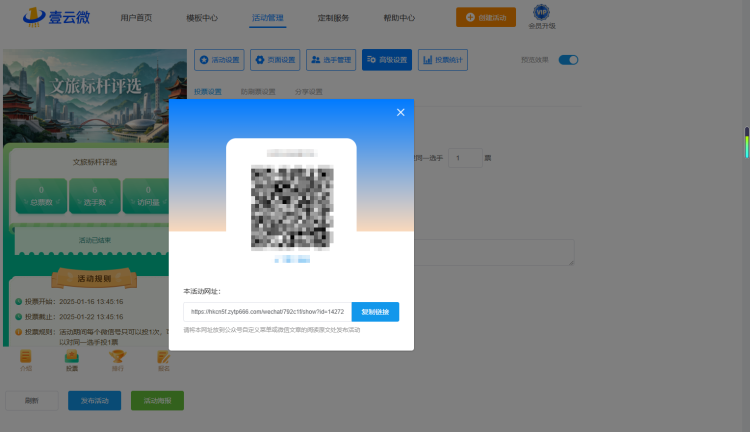Screen dimensions: 750x432
Task: Open the 帮助中心 menu
Action: (x=399, y=18)
